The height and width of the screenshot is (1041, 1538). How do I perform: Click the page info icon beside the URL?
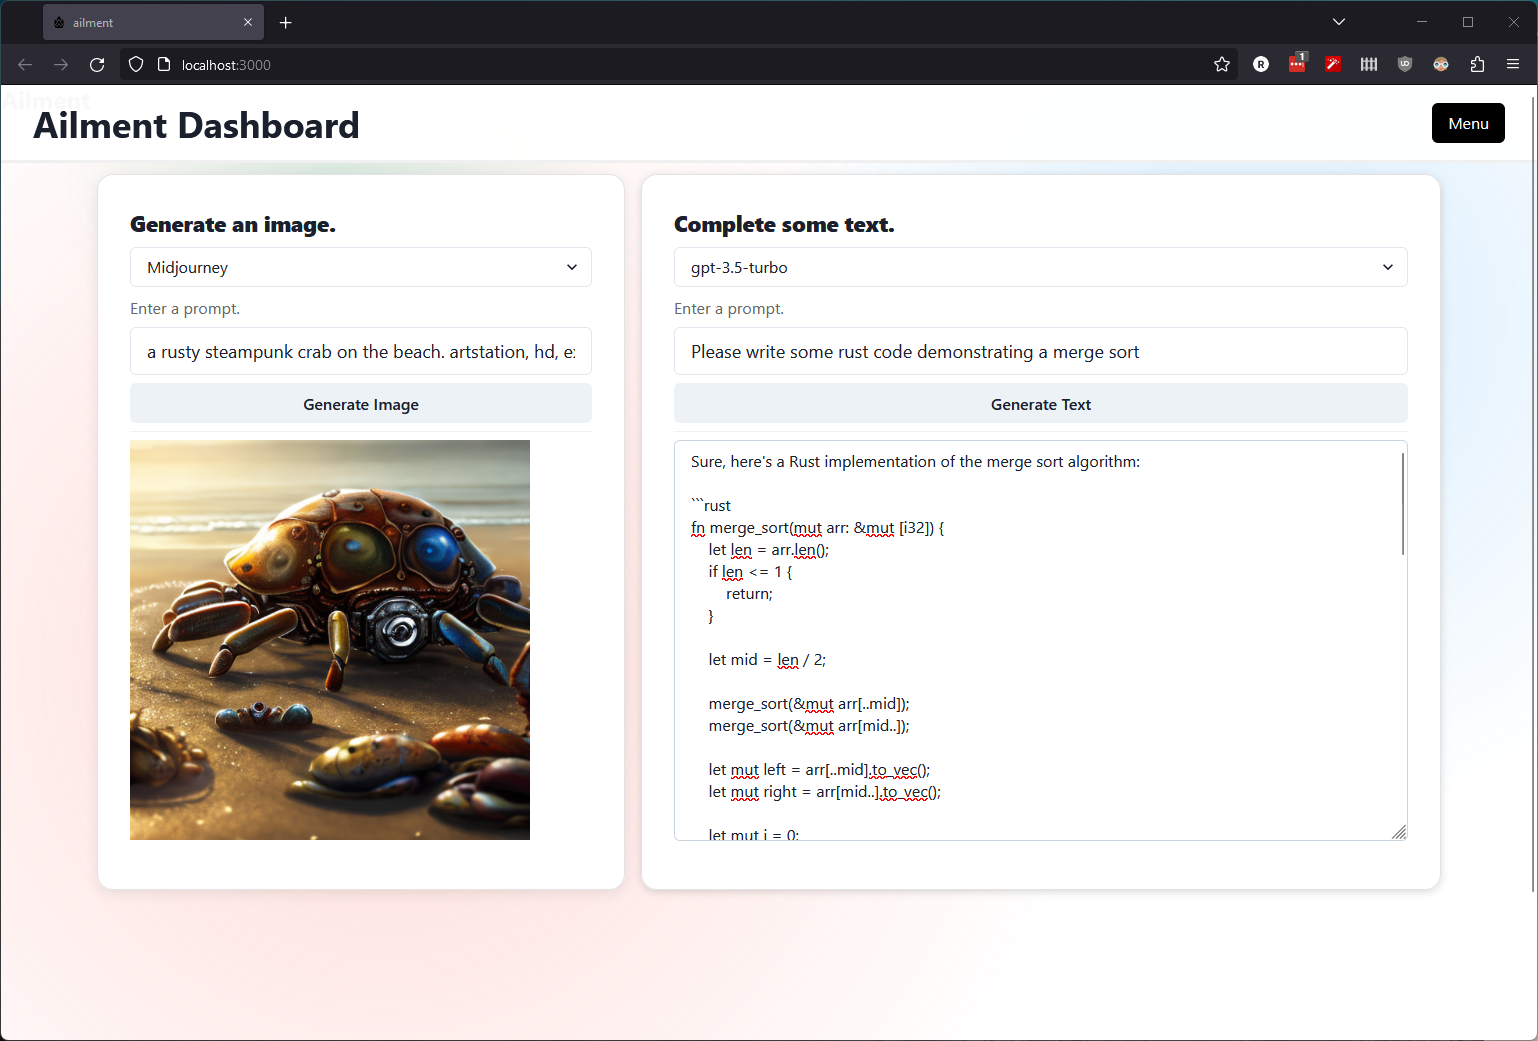(x=164, y=65)
